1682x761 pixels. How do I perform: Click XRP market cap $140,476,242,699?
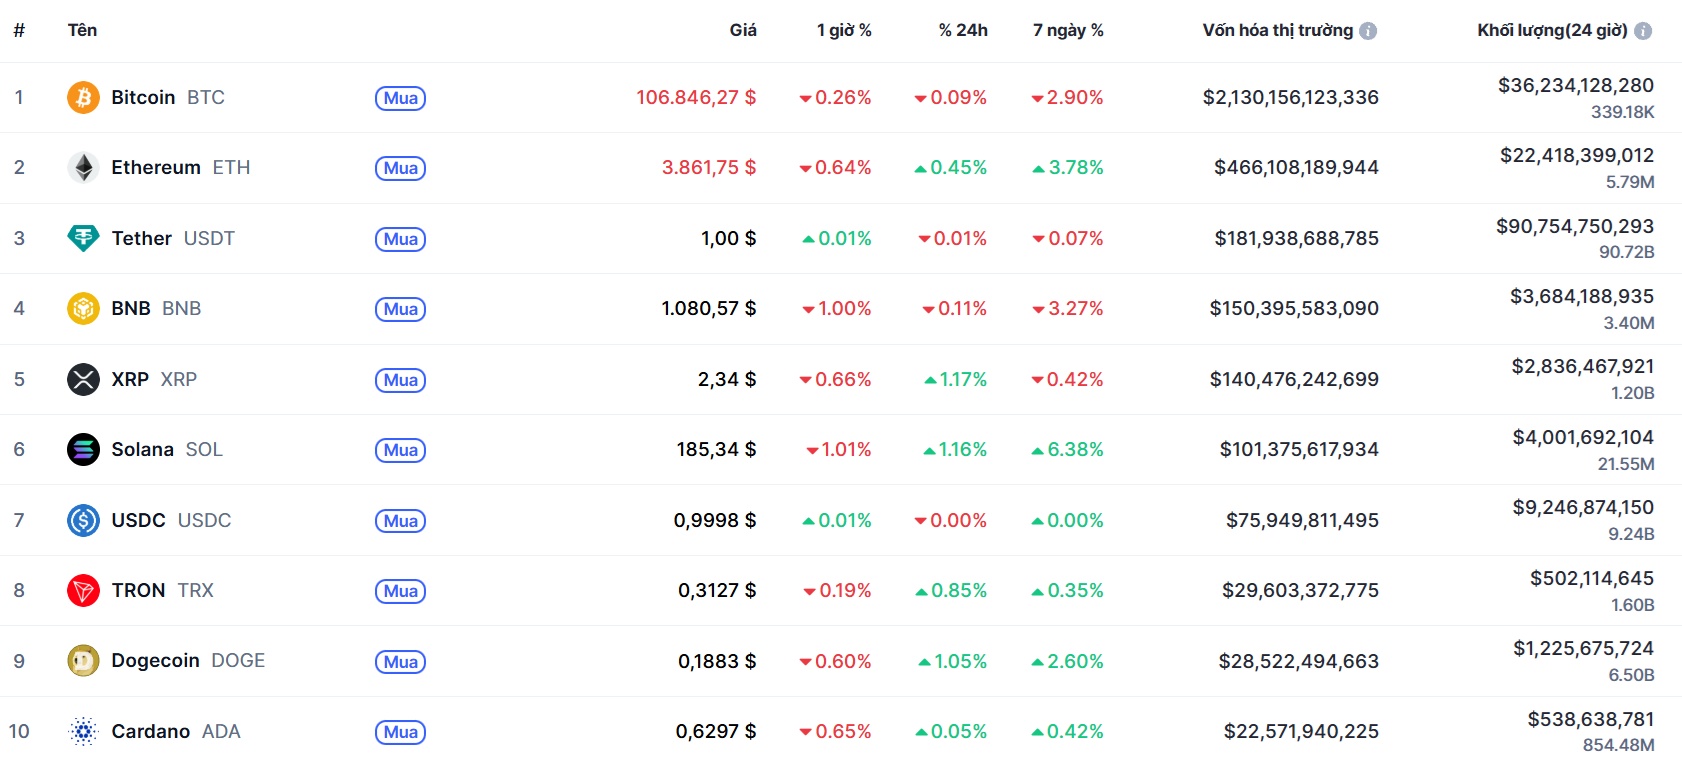click(1294, 379)
